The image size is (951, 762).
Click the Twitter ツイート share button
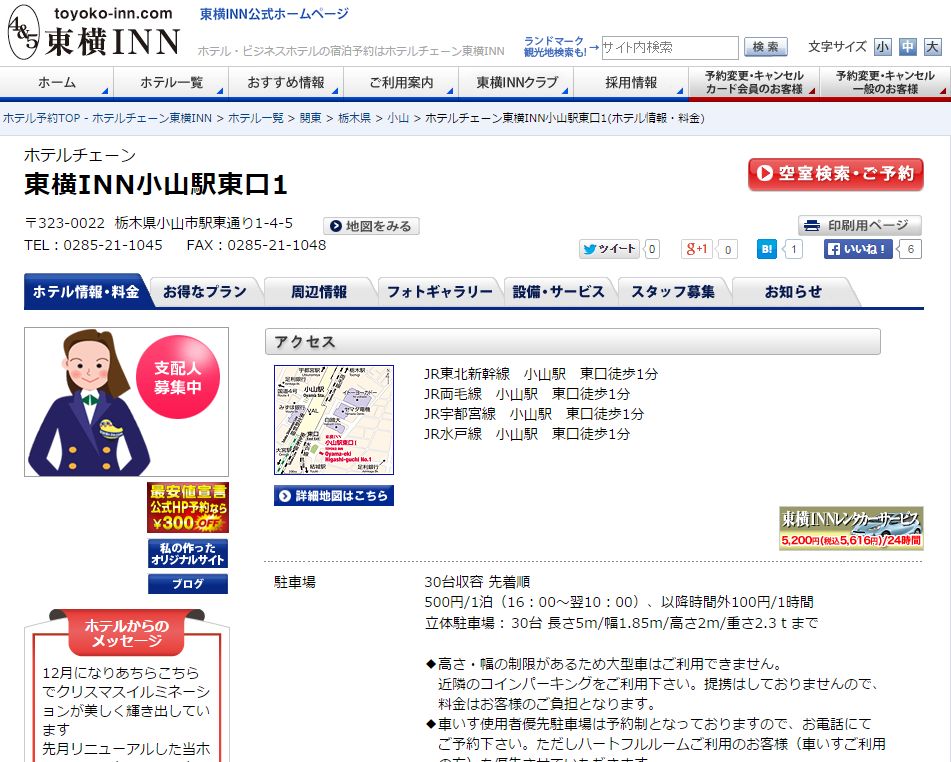[x=609, y=249]
